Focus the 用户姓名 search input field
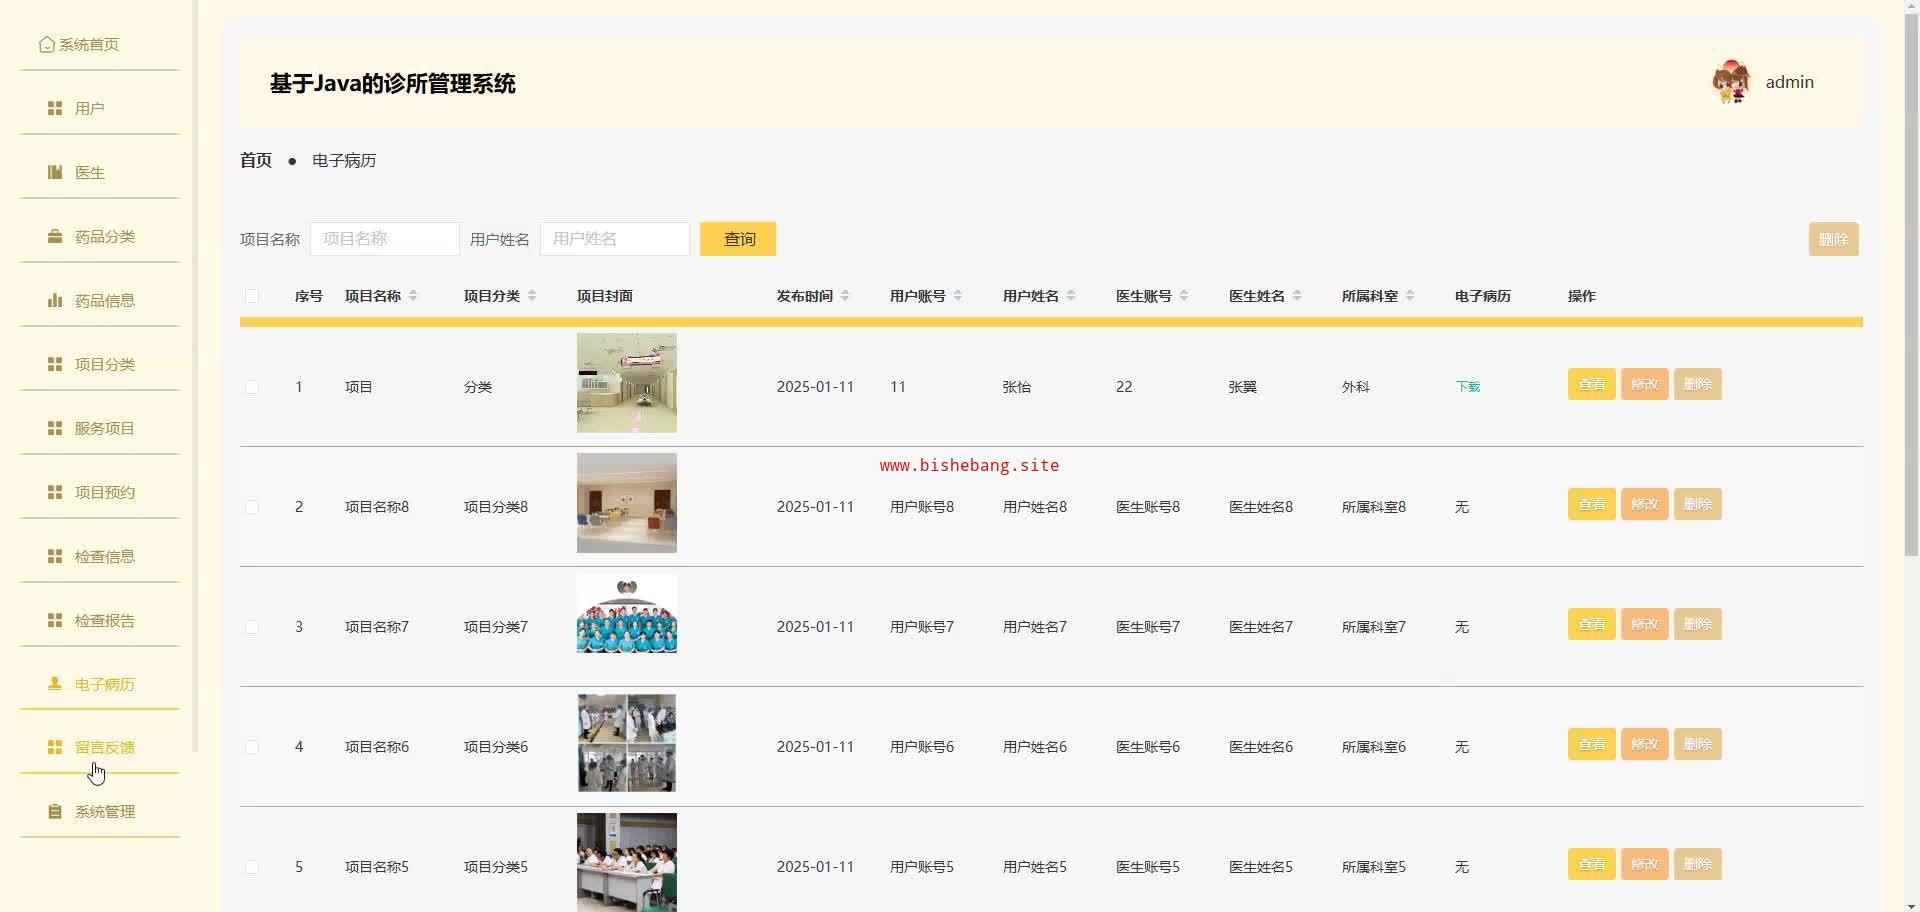 pyautogui.click(x=614, y=239)
